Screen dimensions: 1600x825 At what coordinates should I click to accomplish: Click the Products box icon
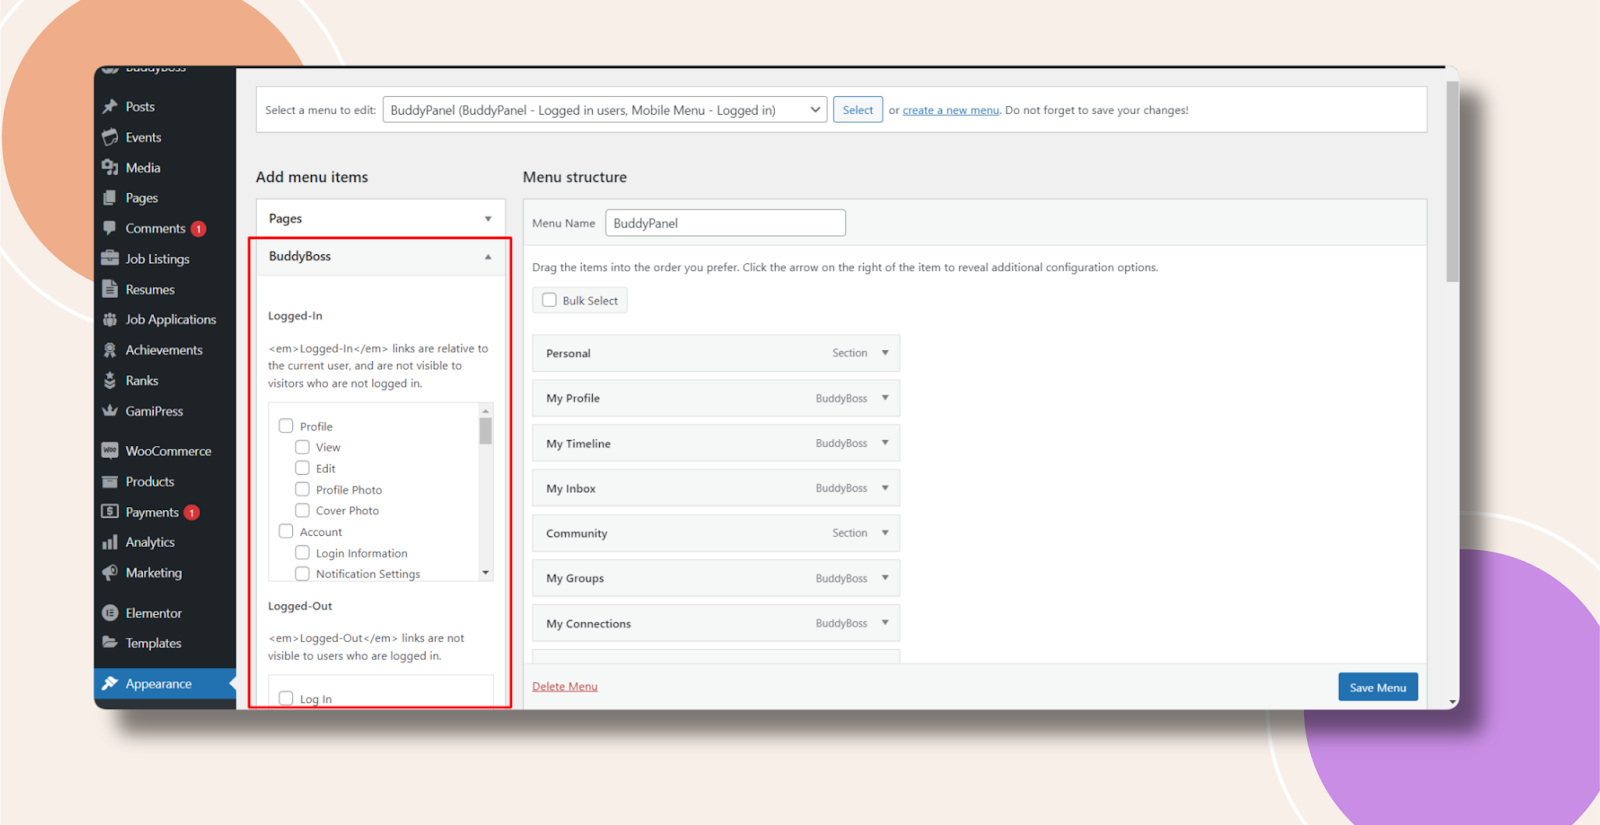(x=110, y=482)
